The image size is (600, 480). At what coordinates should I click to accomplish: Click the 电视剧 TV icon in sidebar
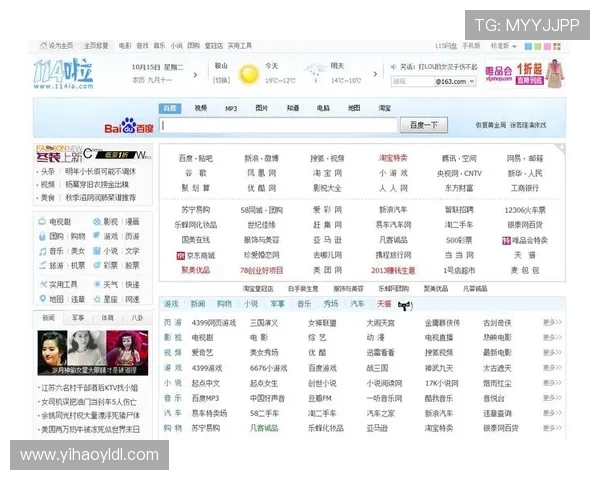(x=42, y=221)
